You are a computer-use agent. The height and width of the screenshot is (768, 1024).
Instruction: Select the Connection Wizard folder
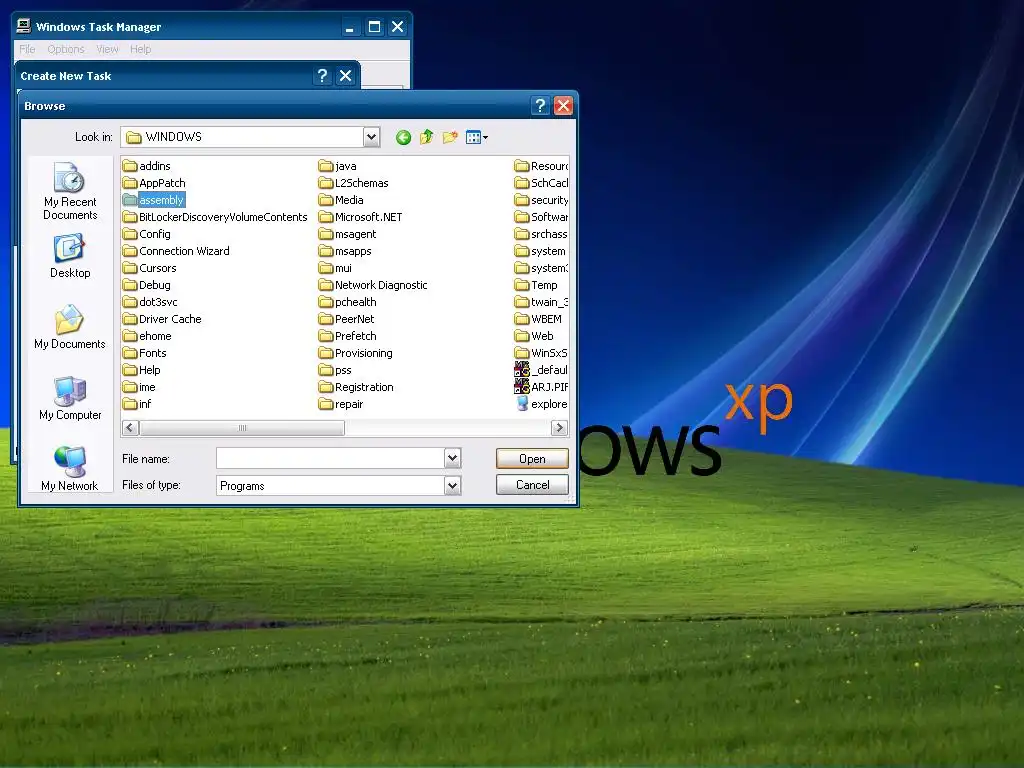(x=176, y=251)
